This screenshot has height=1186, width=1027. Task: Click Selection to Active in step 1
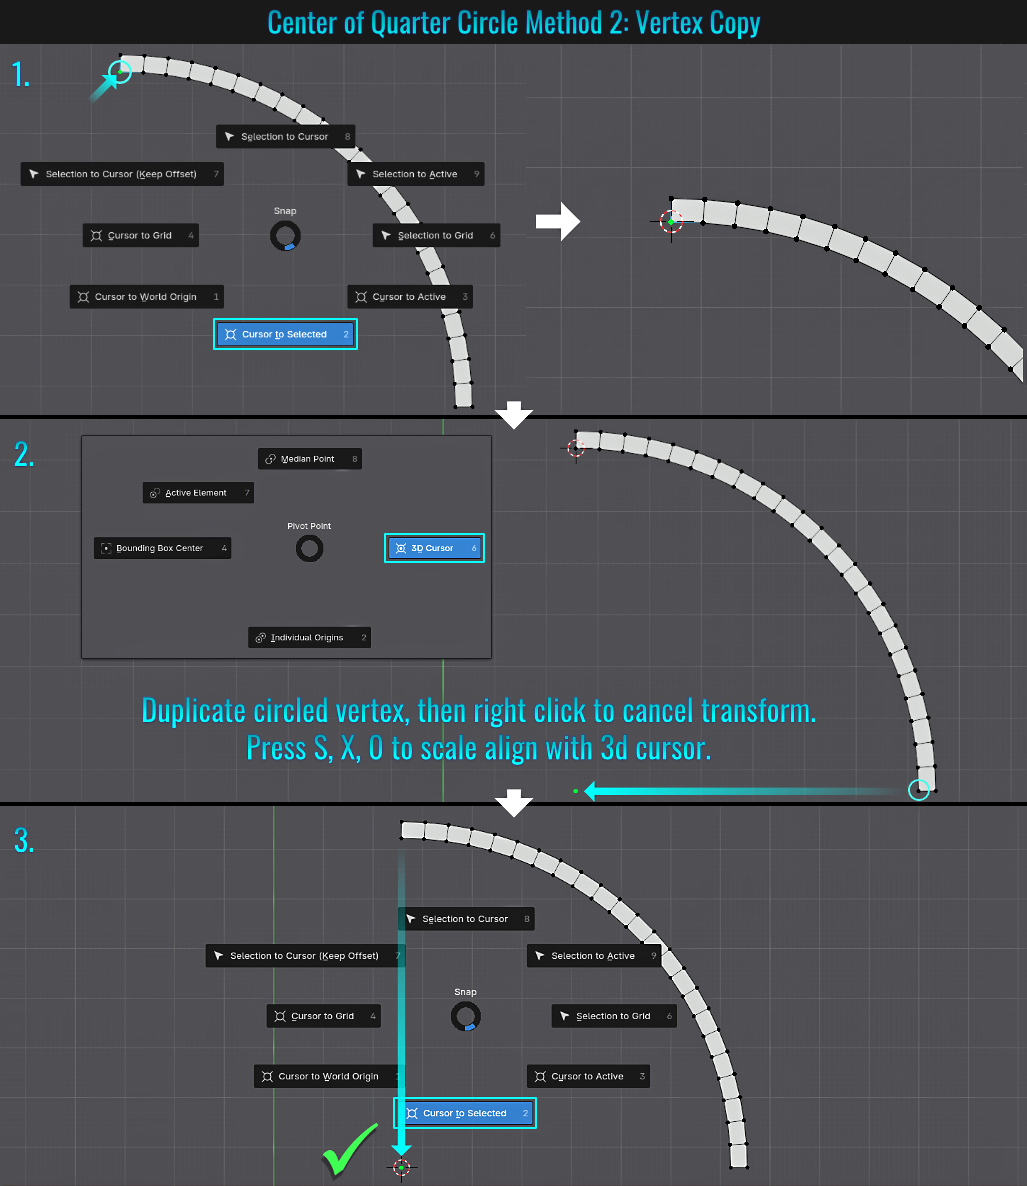click(x=415, y=174)
